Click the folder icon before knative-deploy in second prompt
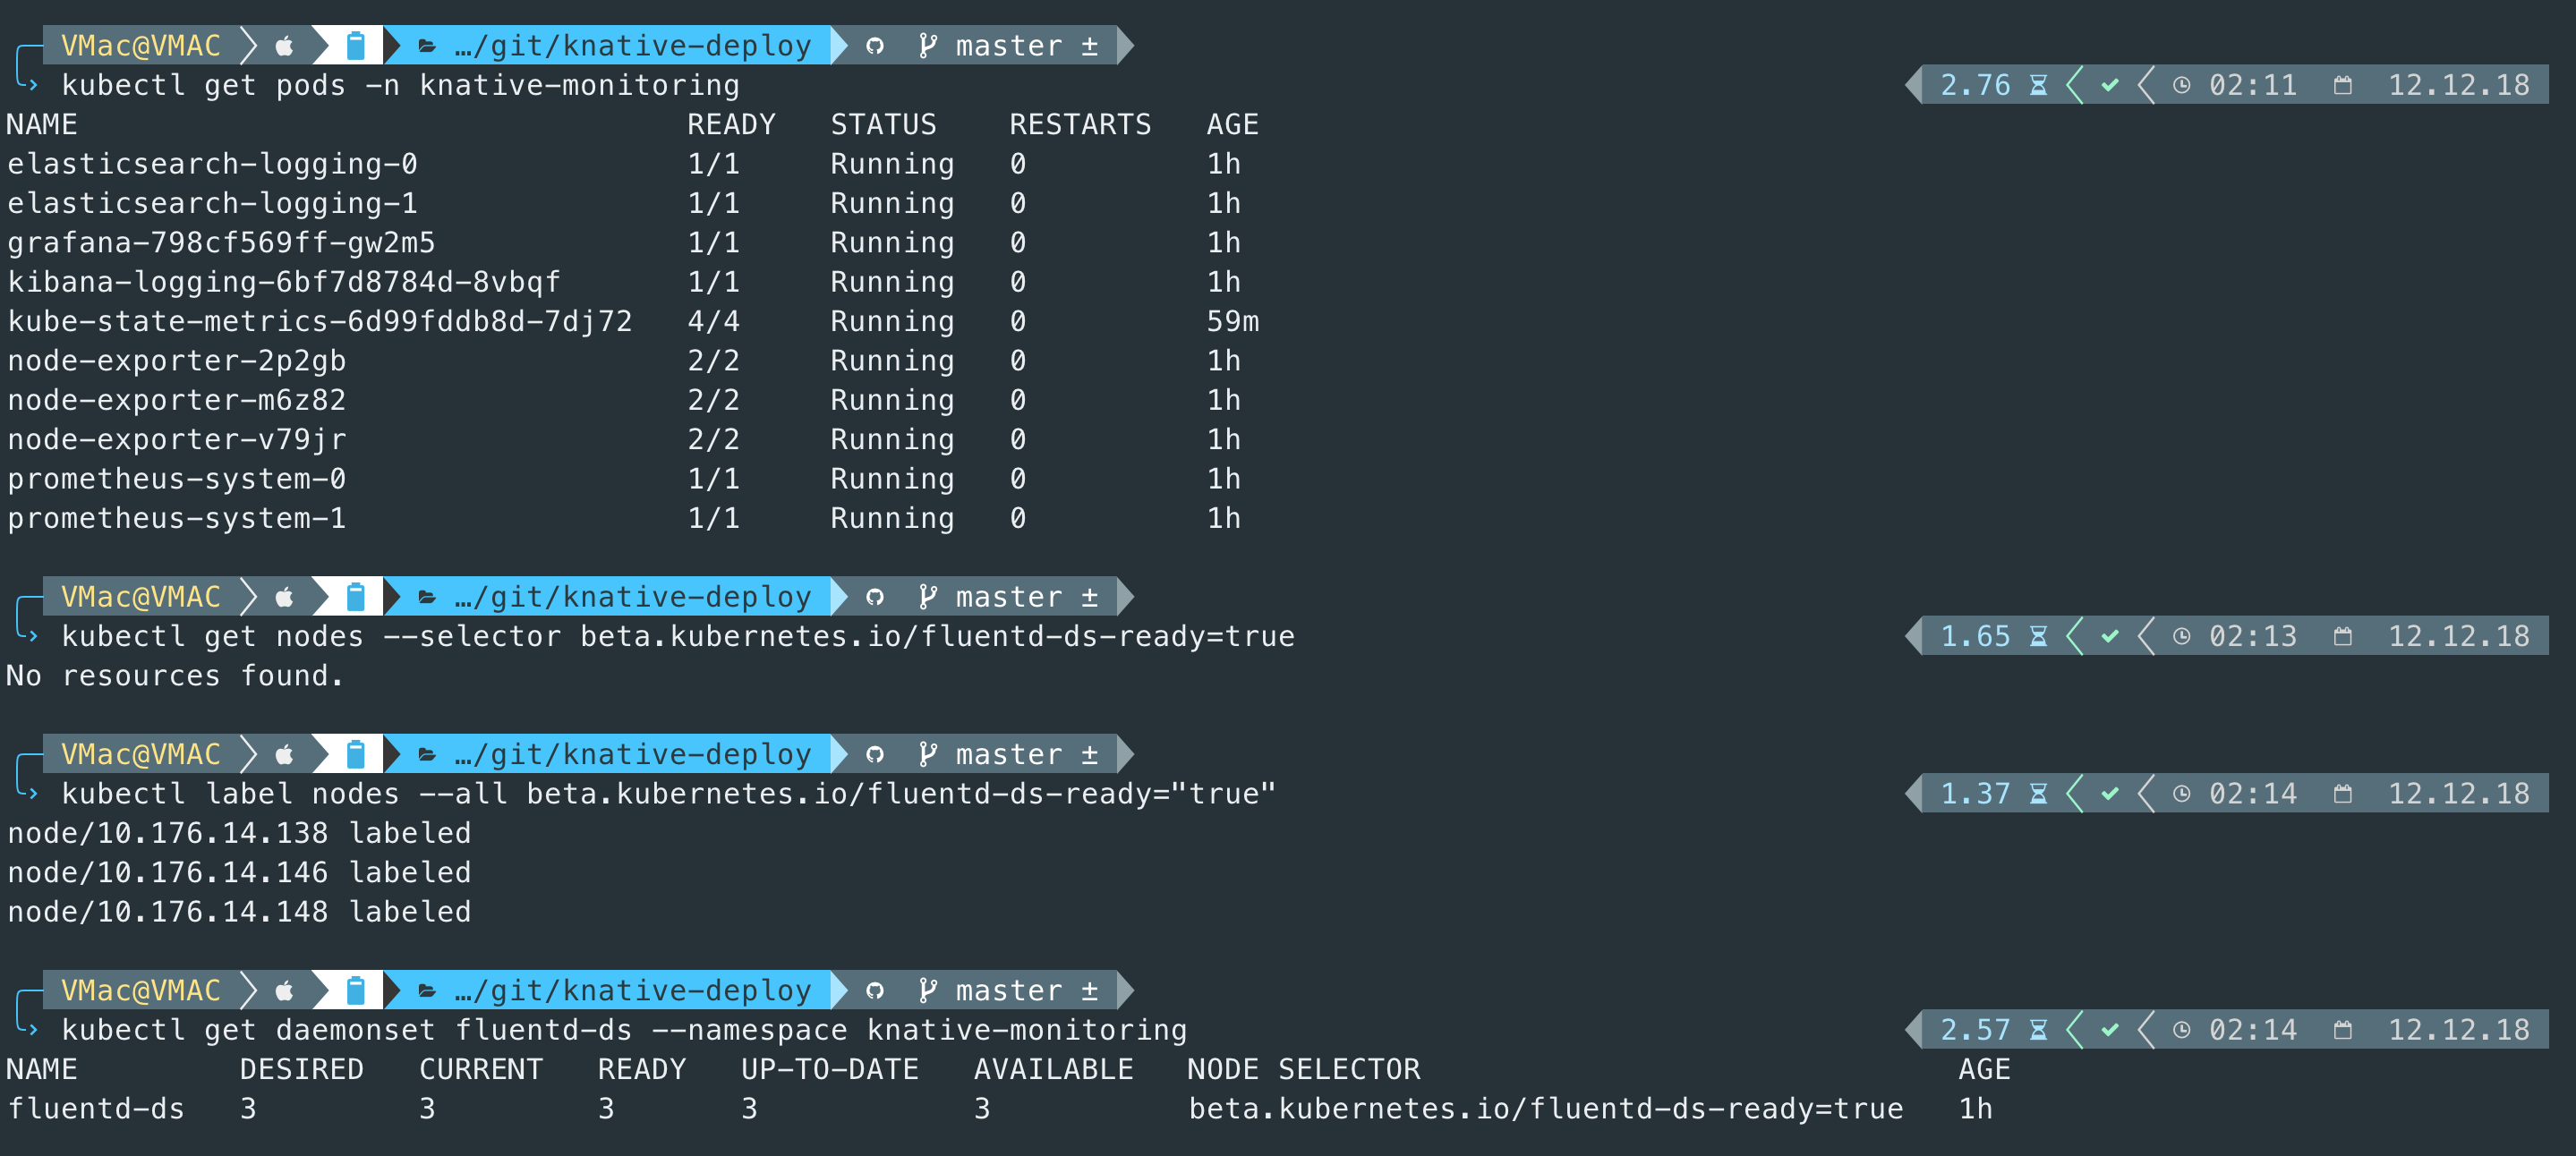 (x=427, y=597)
